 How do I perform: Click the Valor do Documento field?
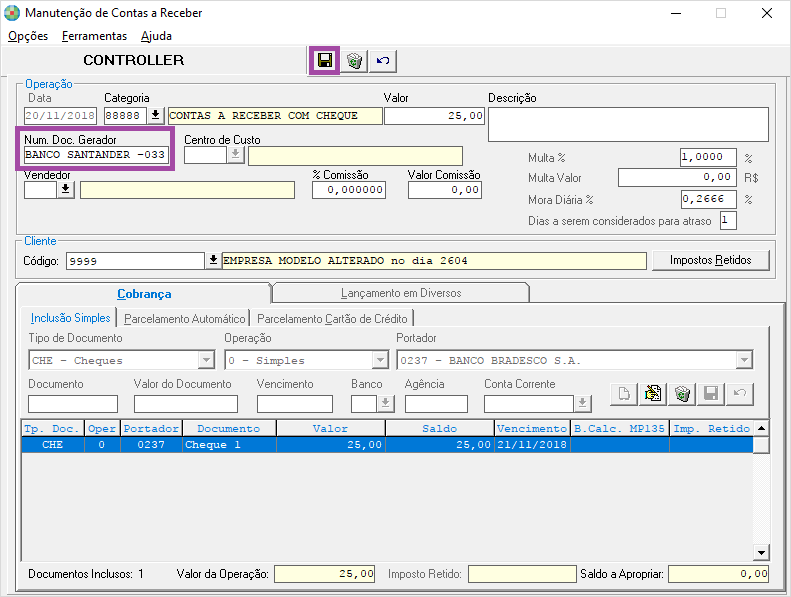(186, 404)
